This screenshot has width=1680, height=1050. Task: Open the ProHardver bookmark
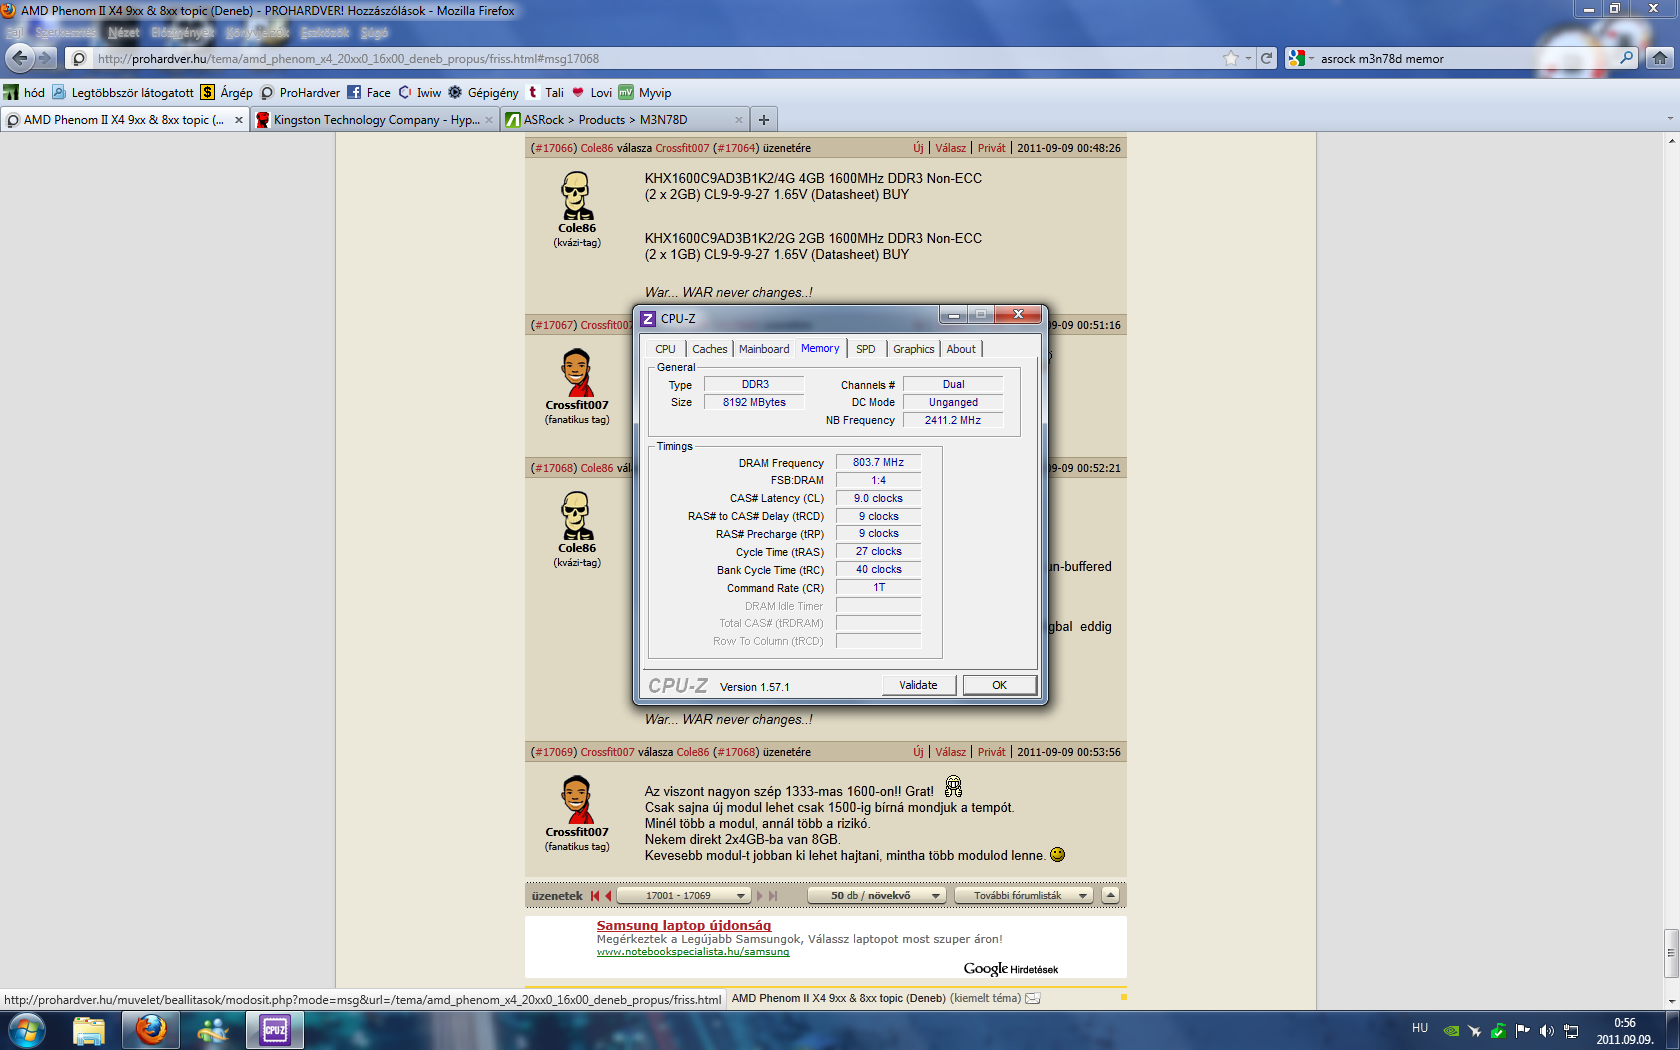click(300, 92)
